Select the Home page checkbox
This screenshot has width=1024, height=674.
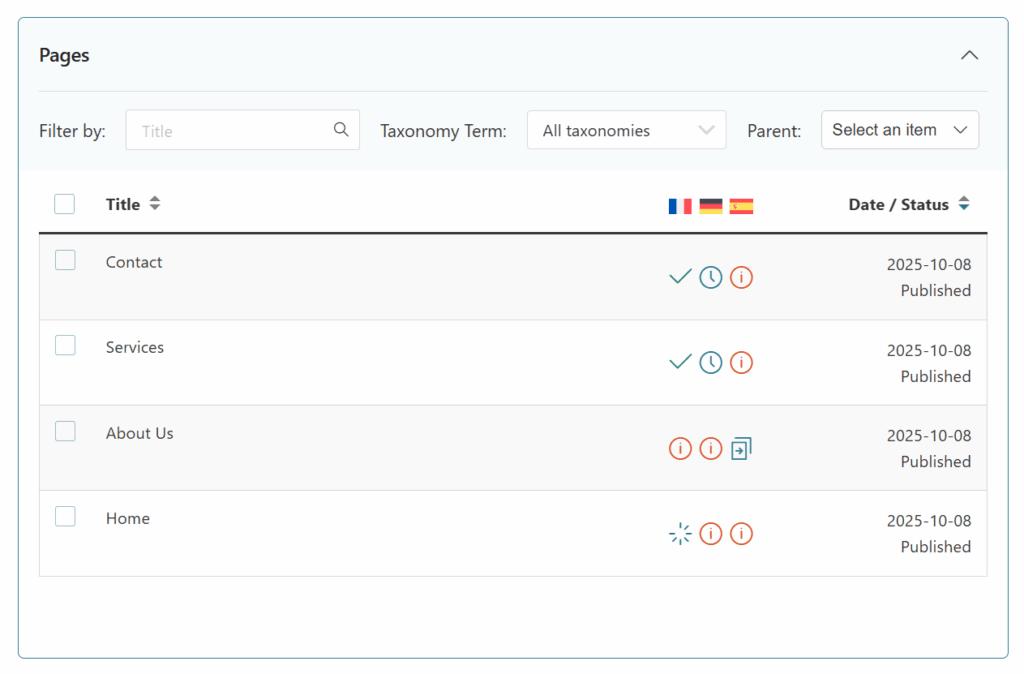65,517
